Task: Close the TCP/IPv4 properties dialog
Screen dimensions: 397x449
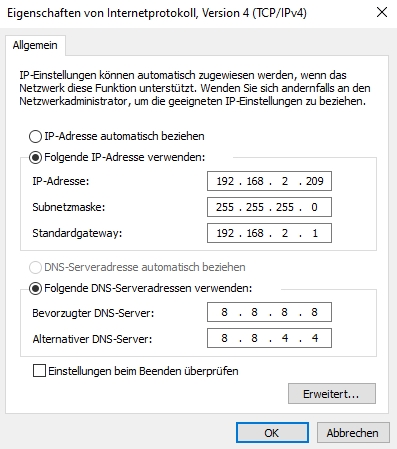Action: coord(382,12)
